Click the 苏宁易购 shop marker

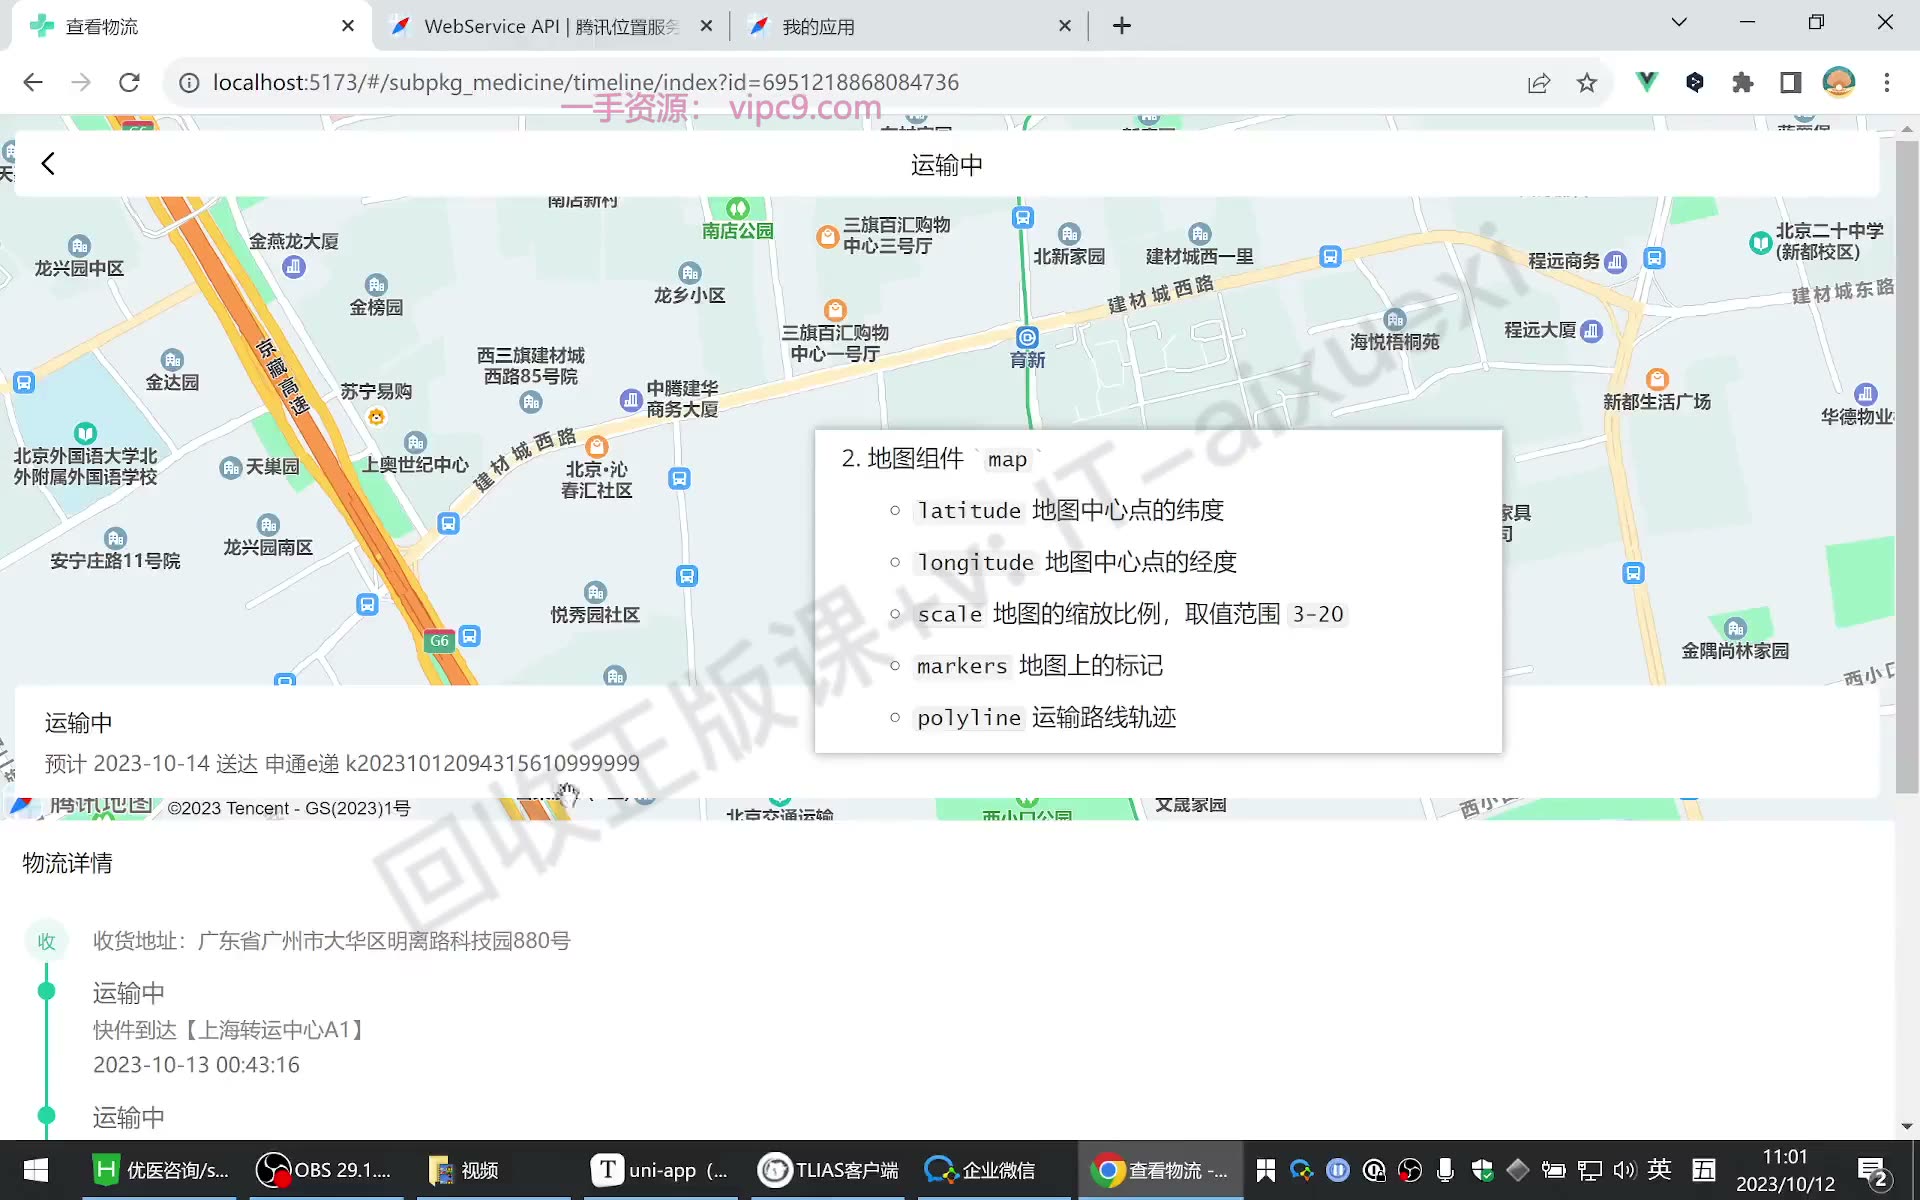tap(376, 417)
